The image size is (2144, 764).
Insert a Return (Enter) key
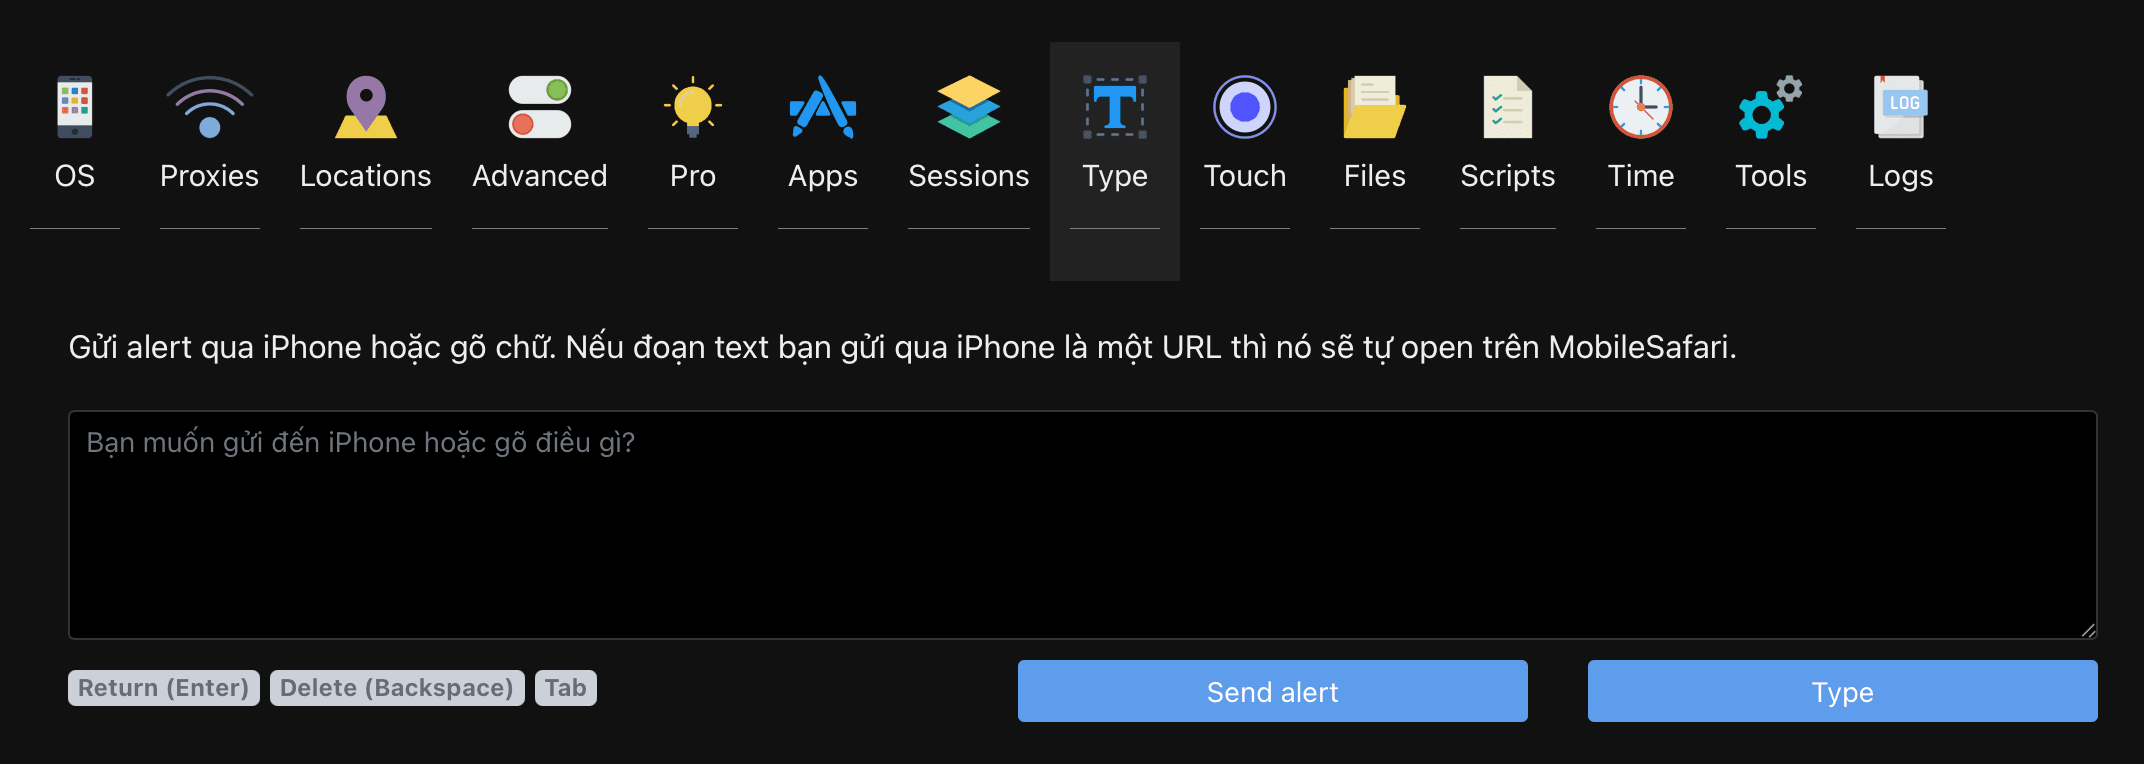pos(164,688)
